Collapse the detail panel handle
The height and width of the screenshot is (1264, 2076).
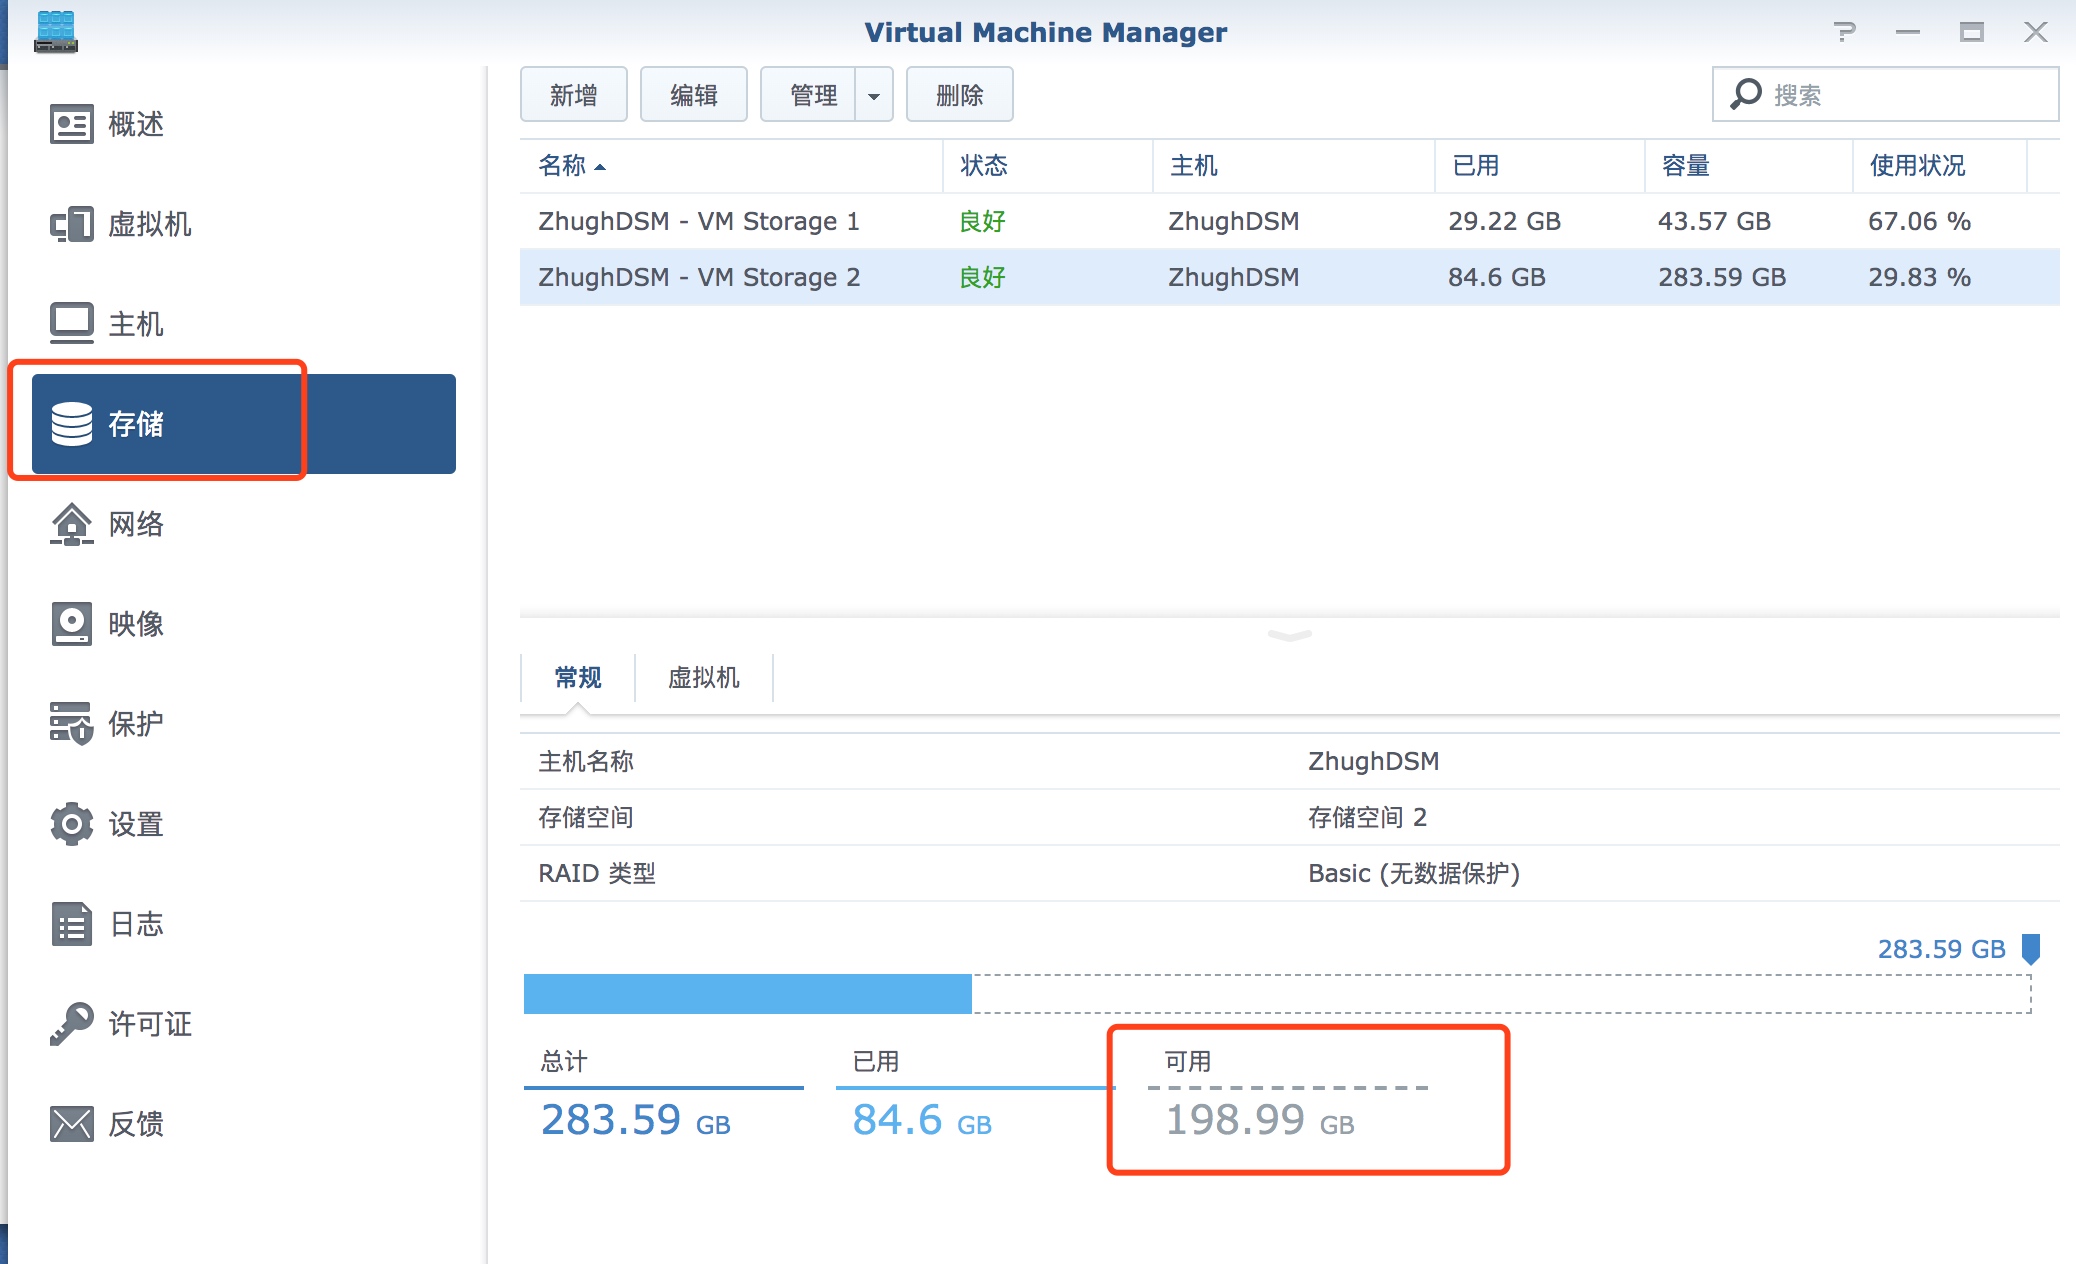(1289, 635)
